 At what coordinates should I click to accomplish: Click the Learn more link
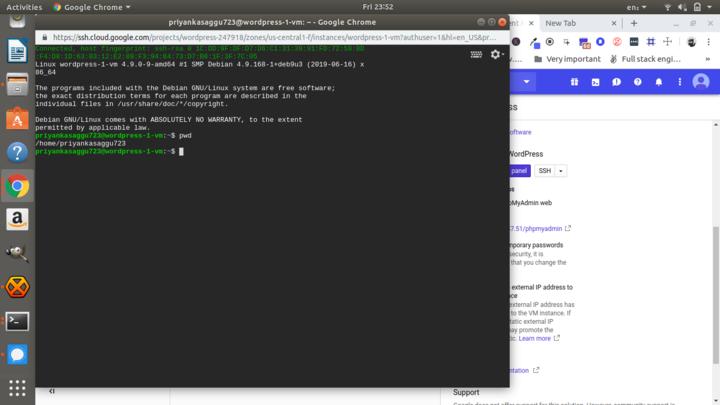tap(535, 338)
